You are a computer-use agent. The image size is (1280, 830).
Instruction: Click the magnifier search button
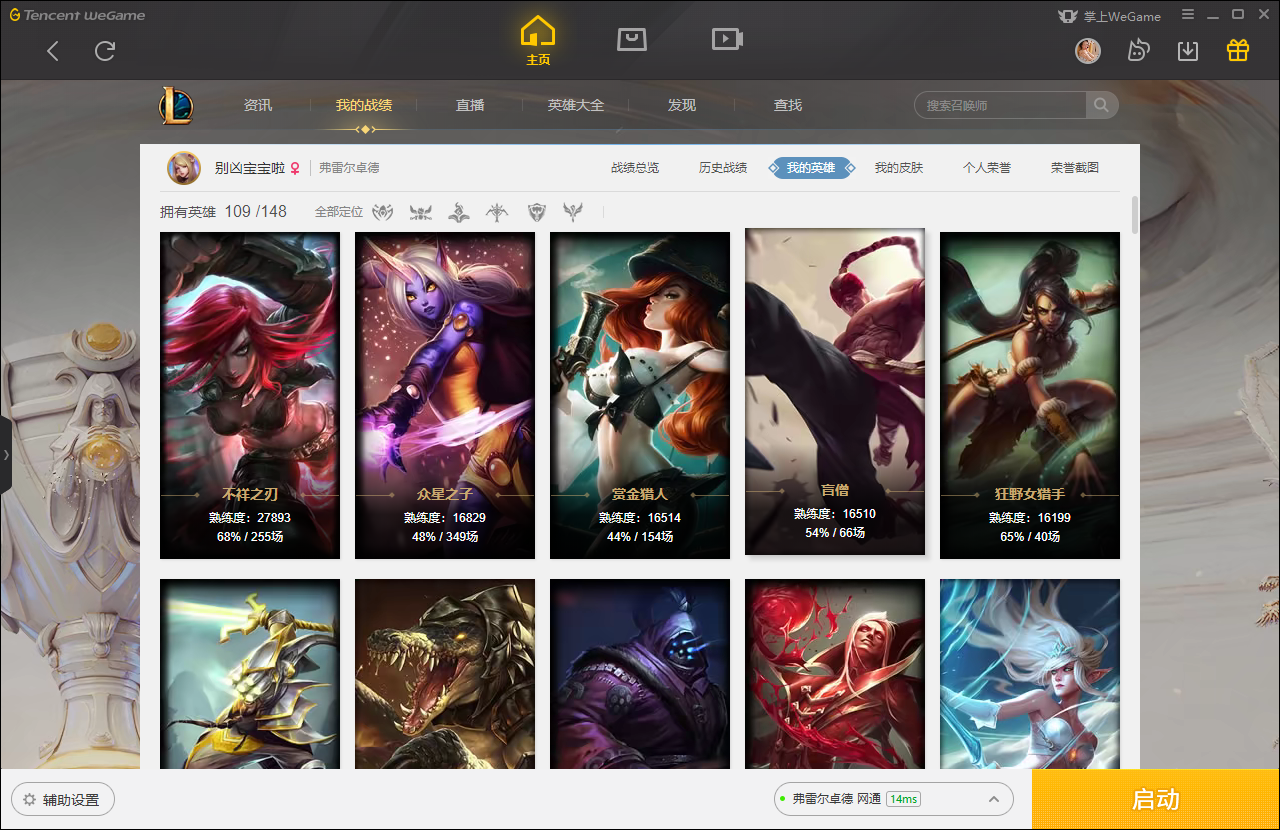[1102, 105]
